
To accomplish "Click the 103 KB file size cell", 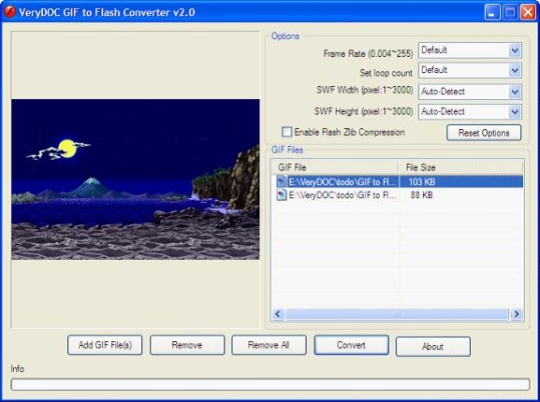I will tap(422, 182).
